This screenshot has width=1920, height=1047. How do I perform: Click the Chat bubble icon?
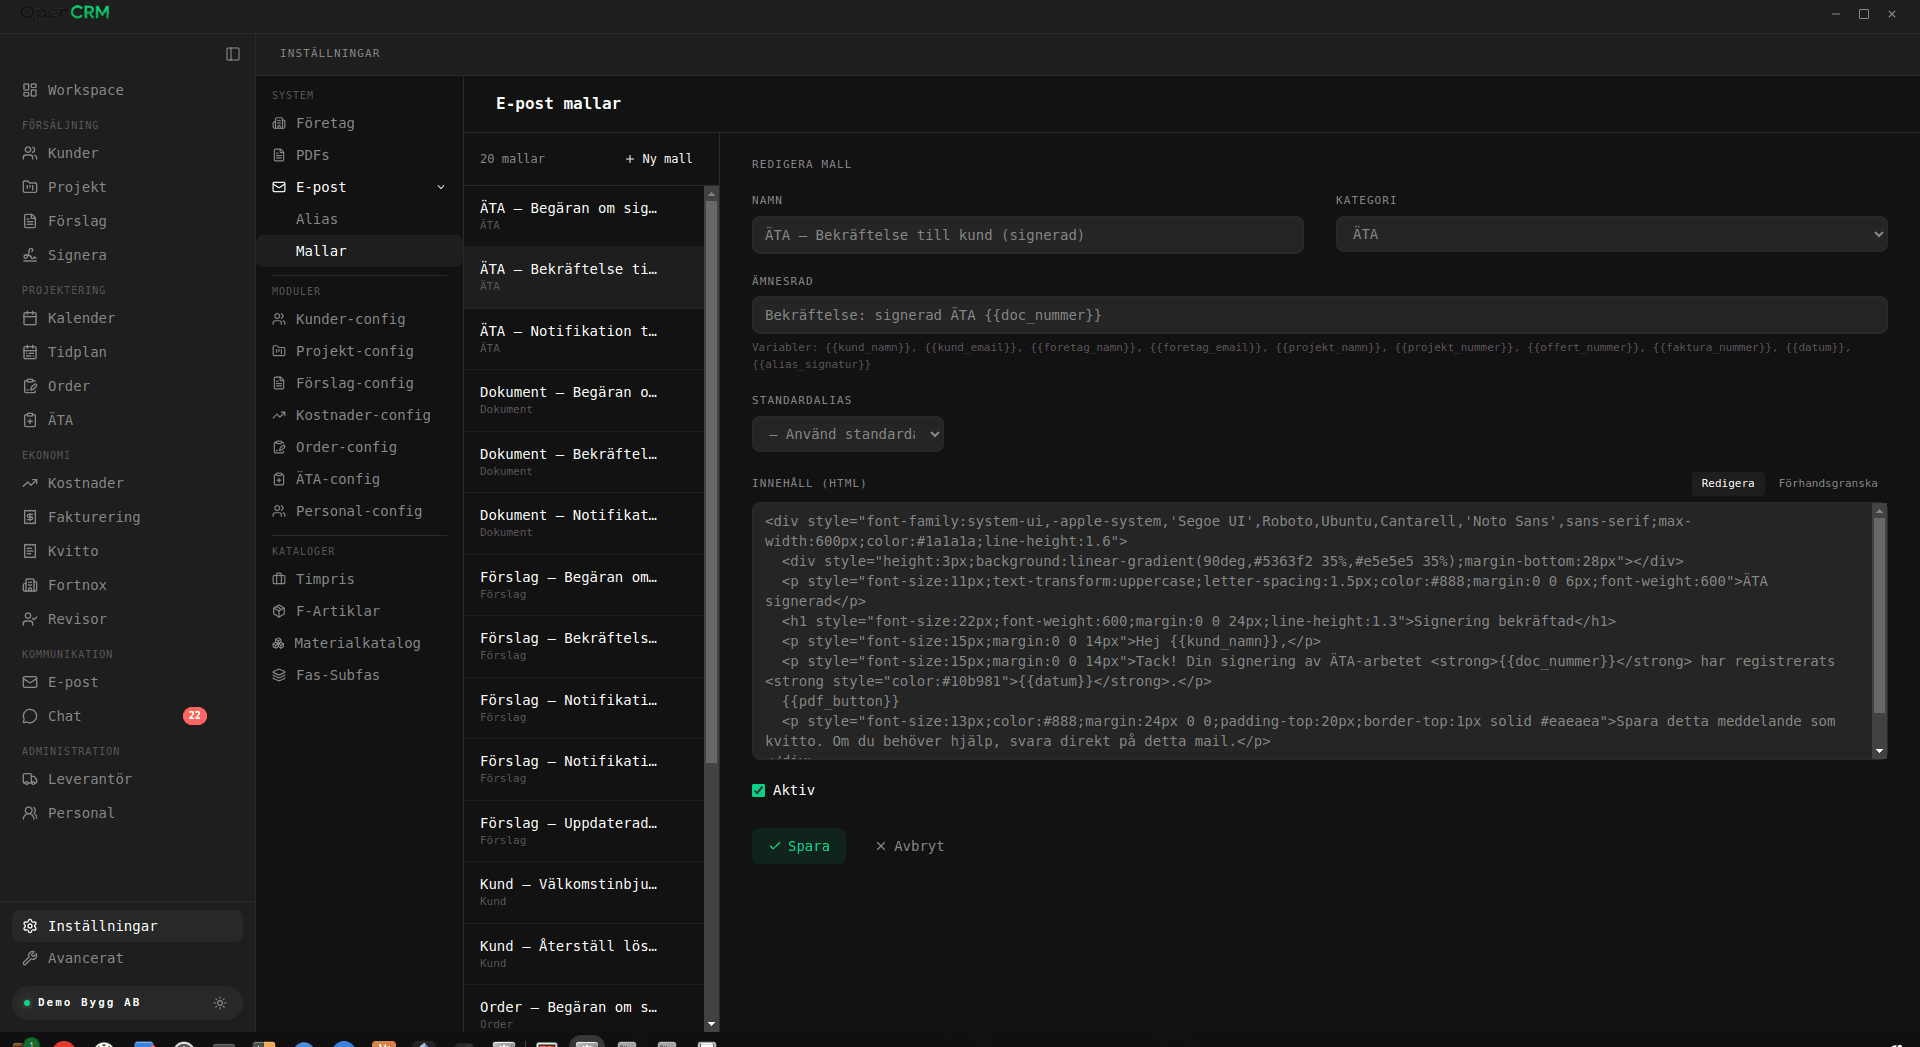pyautogui.click(x=30, y=716)
